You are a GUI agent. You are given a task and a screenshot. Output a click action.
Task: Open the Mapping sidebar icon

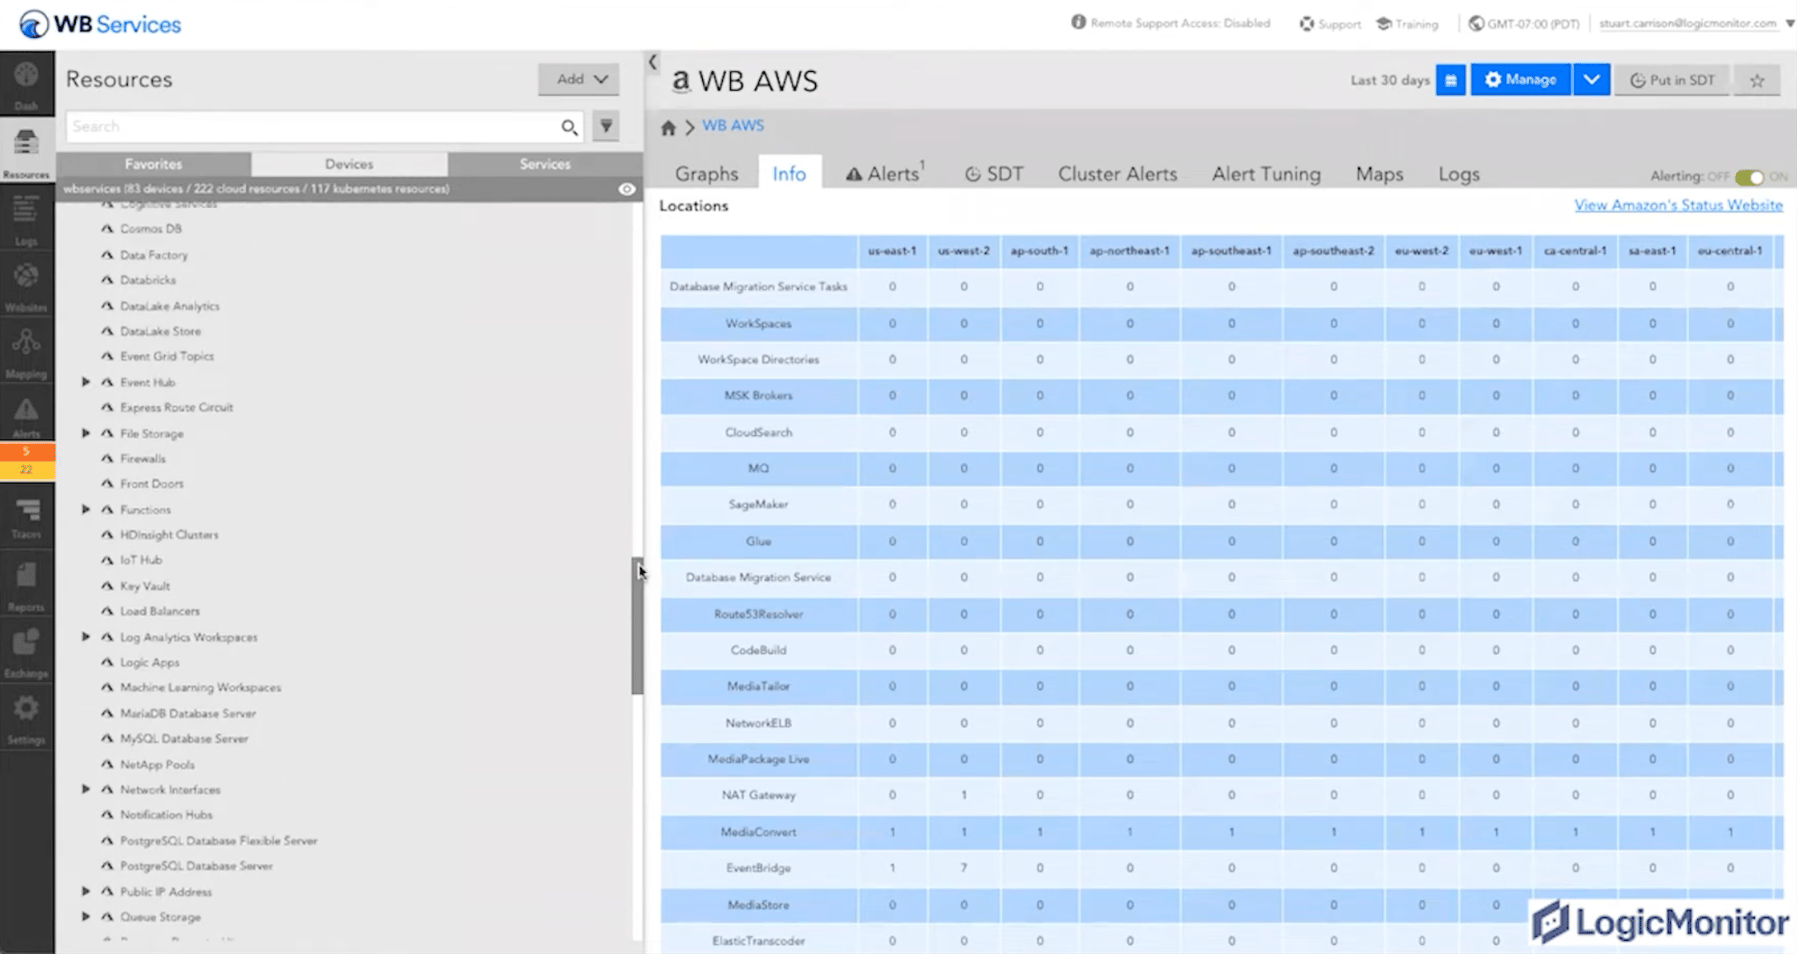(26, 353)
